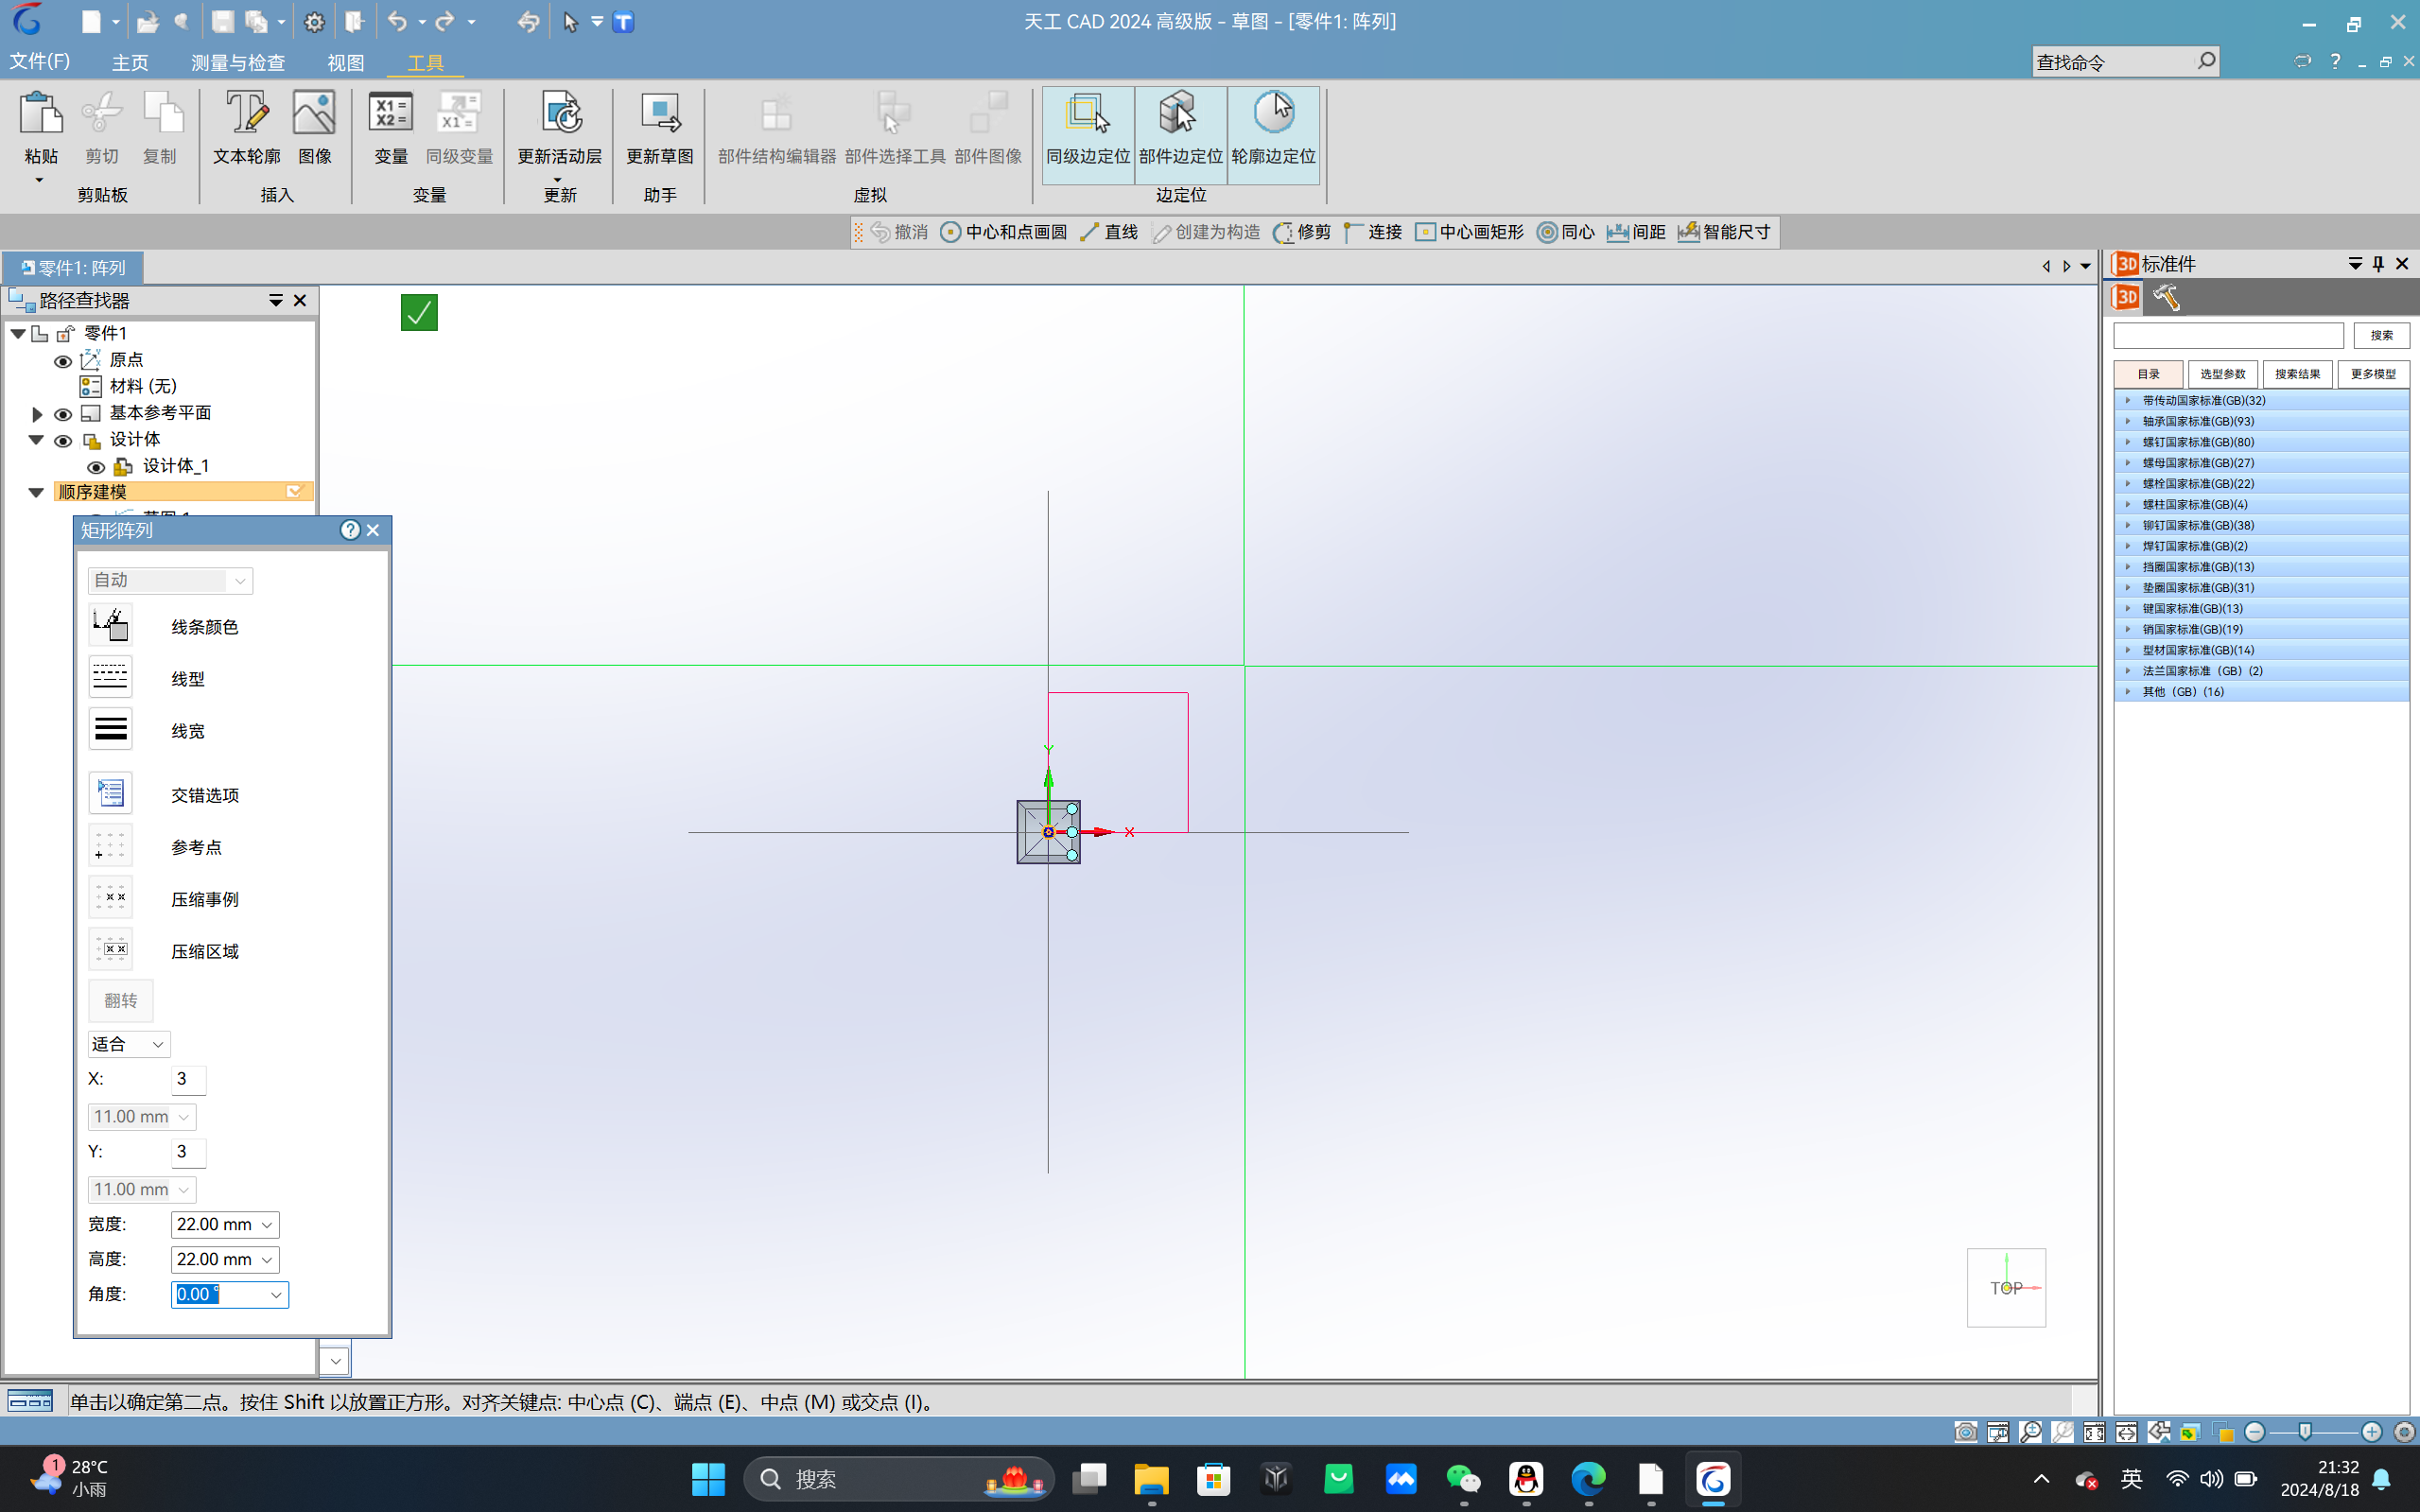
Task: Expand the 基本参考平面 node
Action: tap(36, 414)
